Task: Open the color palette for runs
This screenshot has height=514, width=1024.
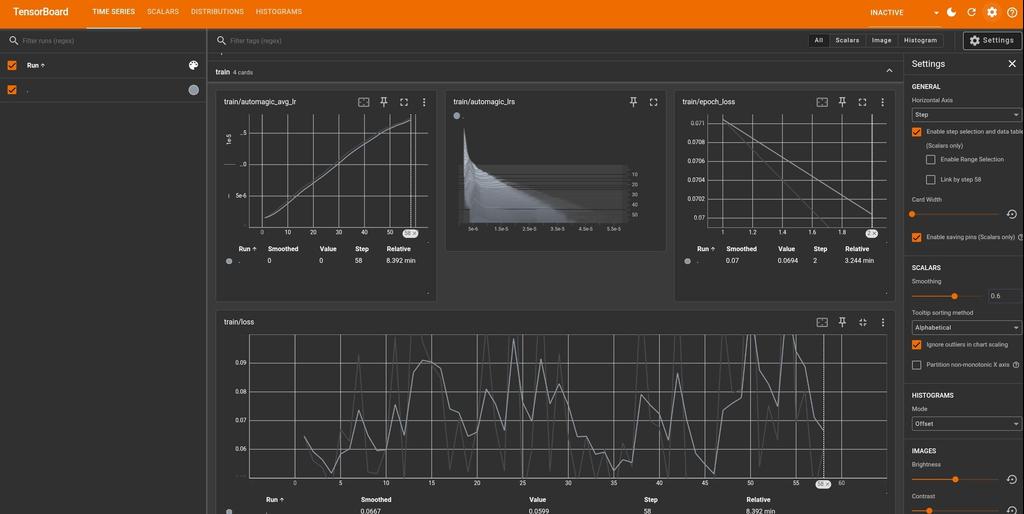Action: (x=193, y=65)
